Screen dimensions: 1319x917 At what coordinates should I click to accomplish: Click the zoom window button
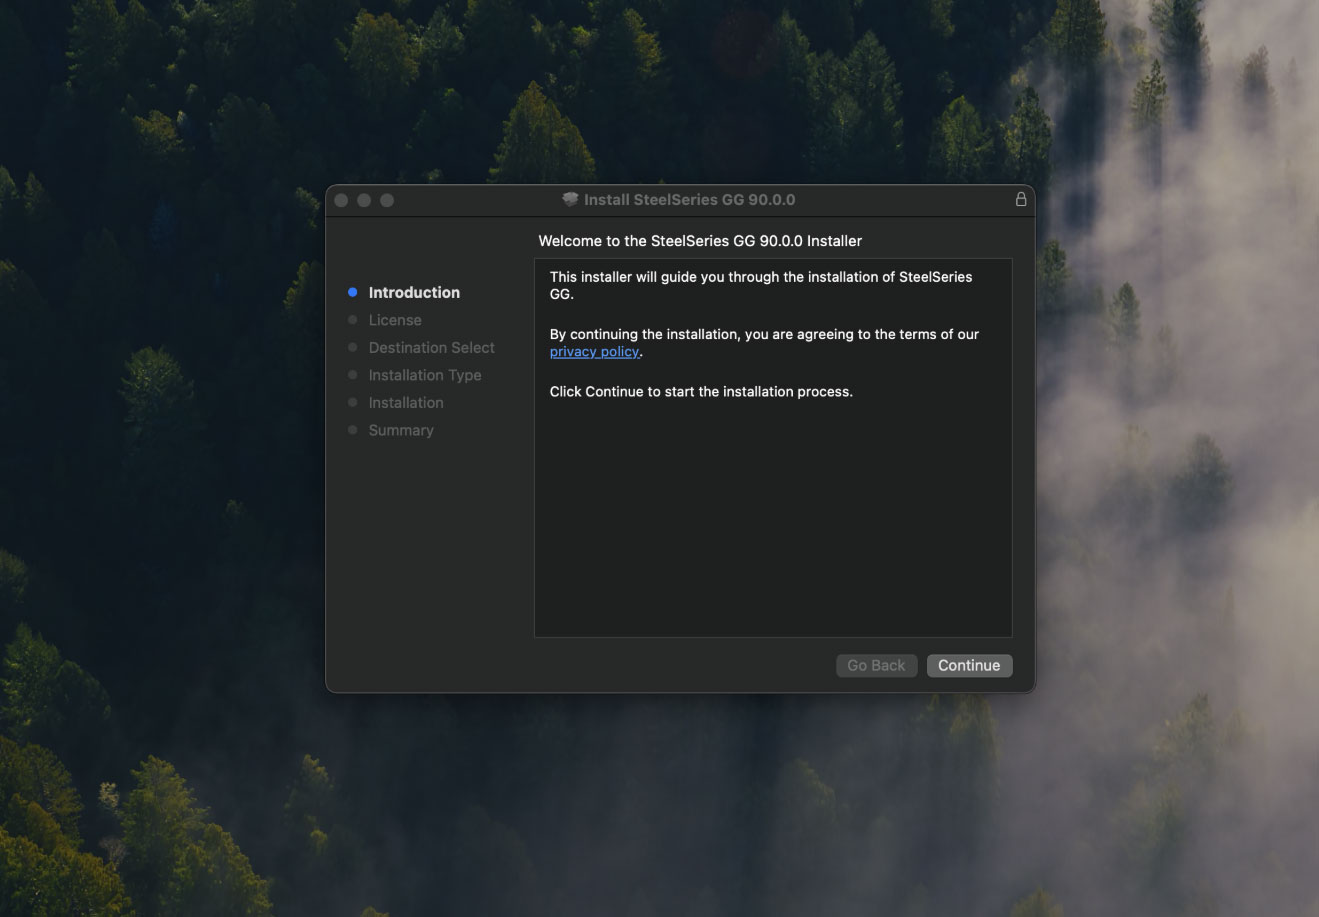(x=387, y=201)
